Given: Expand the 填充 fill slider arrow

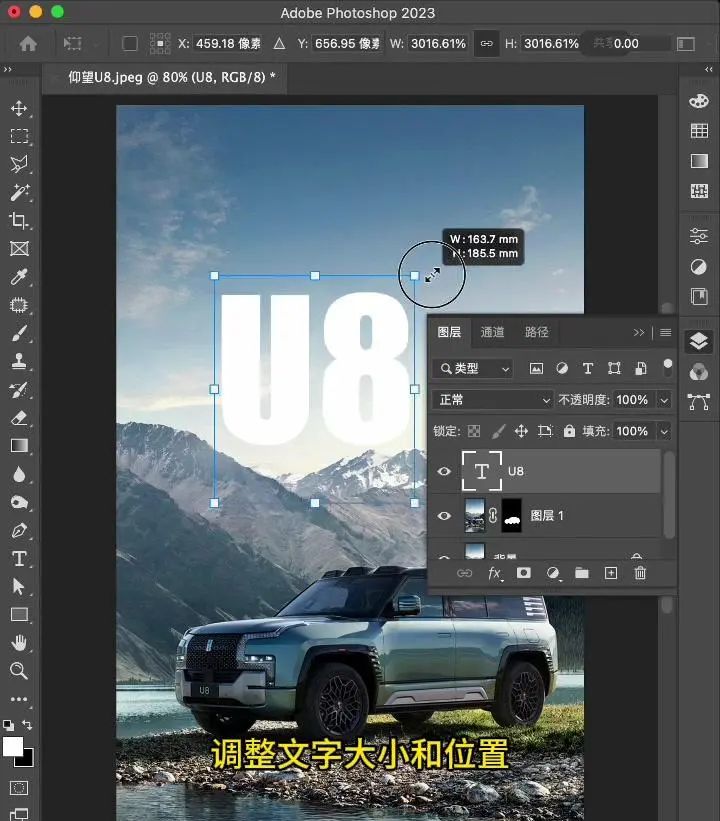Looking at the screenshot, I should pos(664,431).
